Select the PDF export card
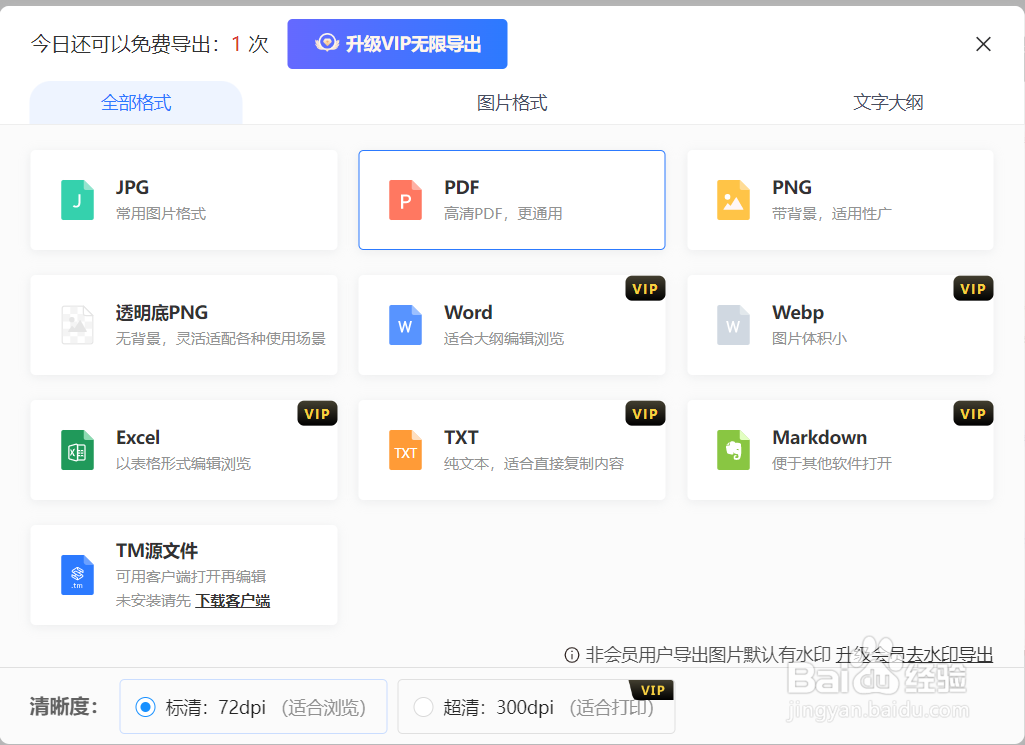The width and height of the screenshot is (1025, 745). click(512, 200)
